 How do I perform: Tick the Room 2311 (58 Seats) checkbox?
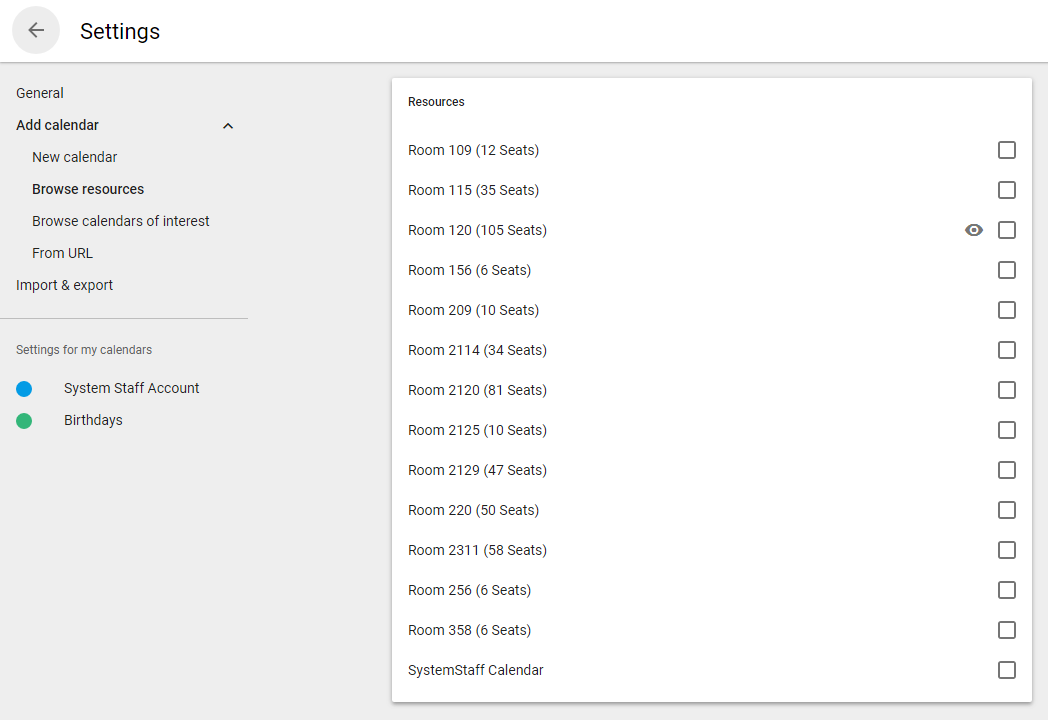1007,550
